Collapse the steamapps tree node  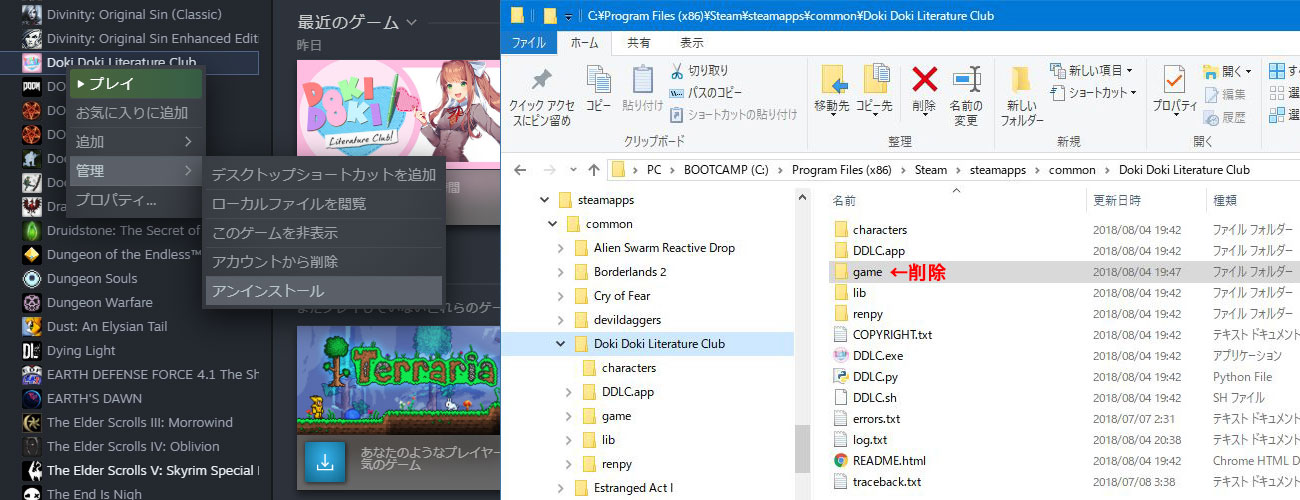545,200
